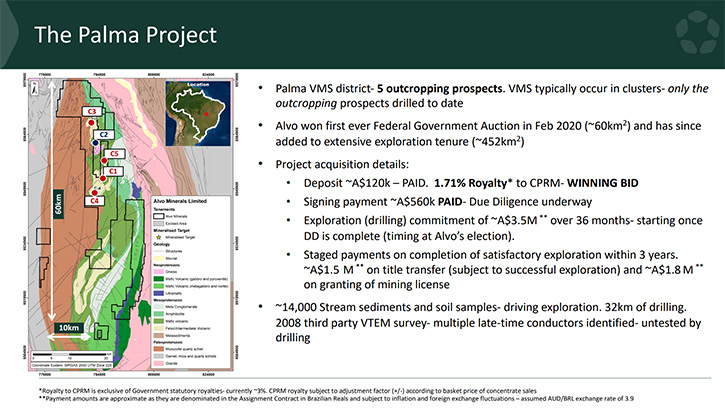Click the yellow star Mineralised Target legend symbol

[x=159, y=237]
